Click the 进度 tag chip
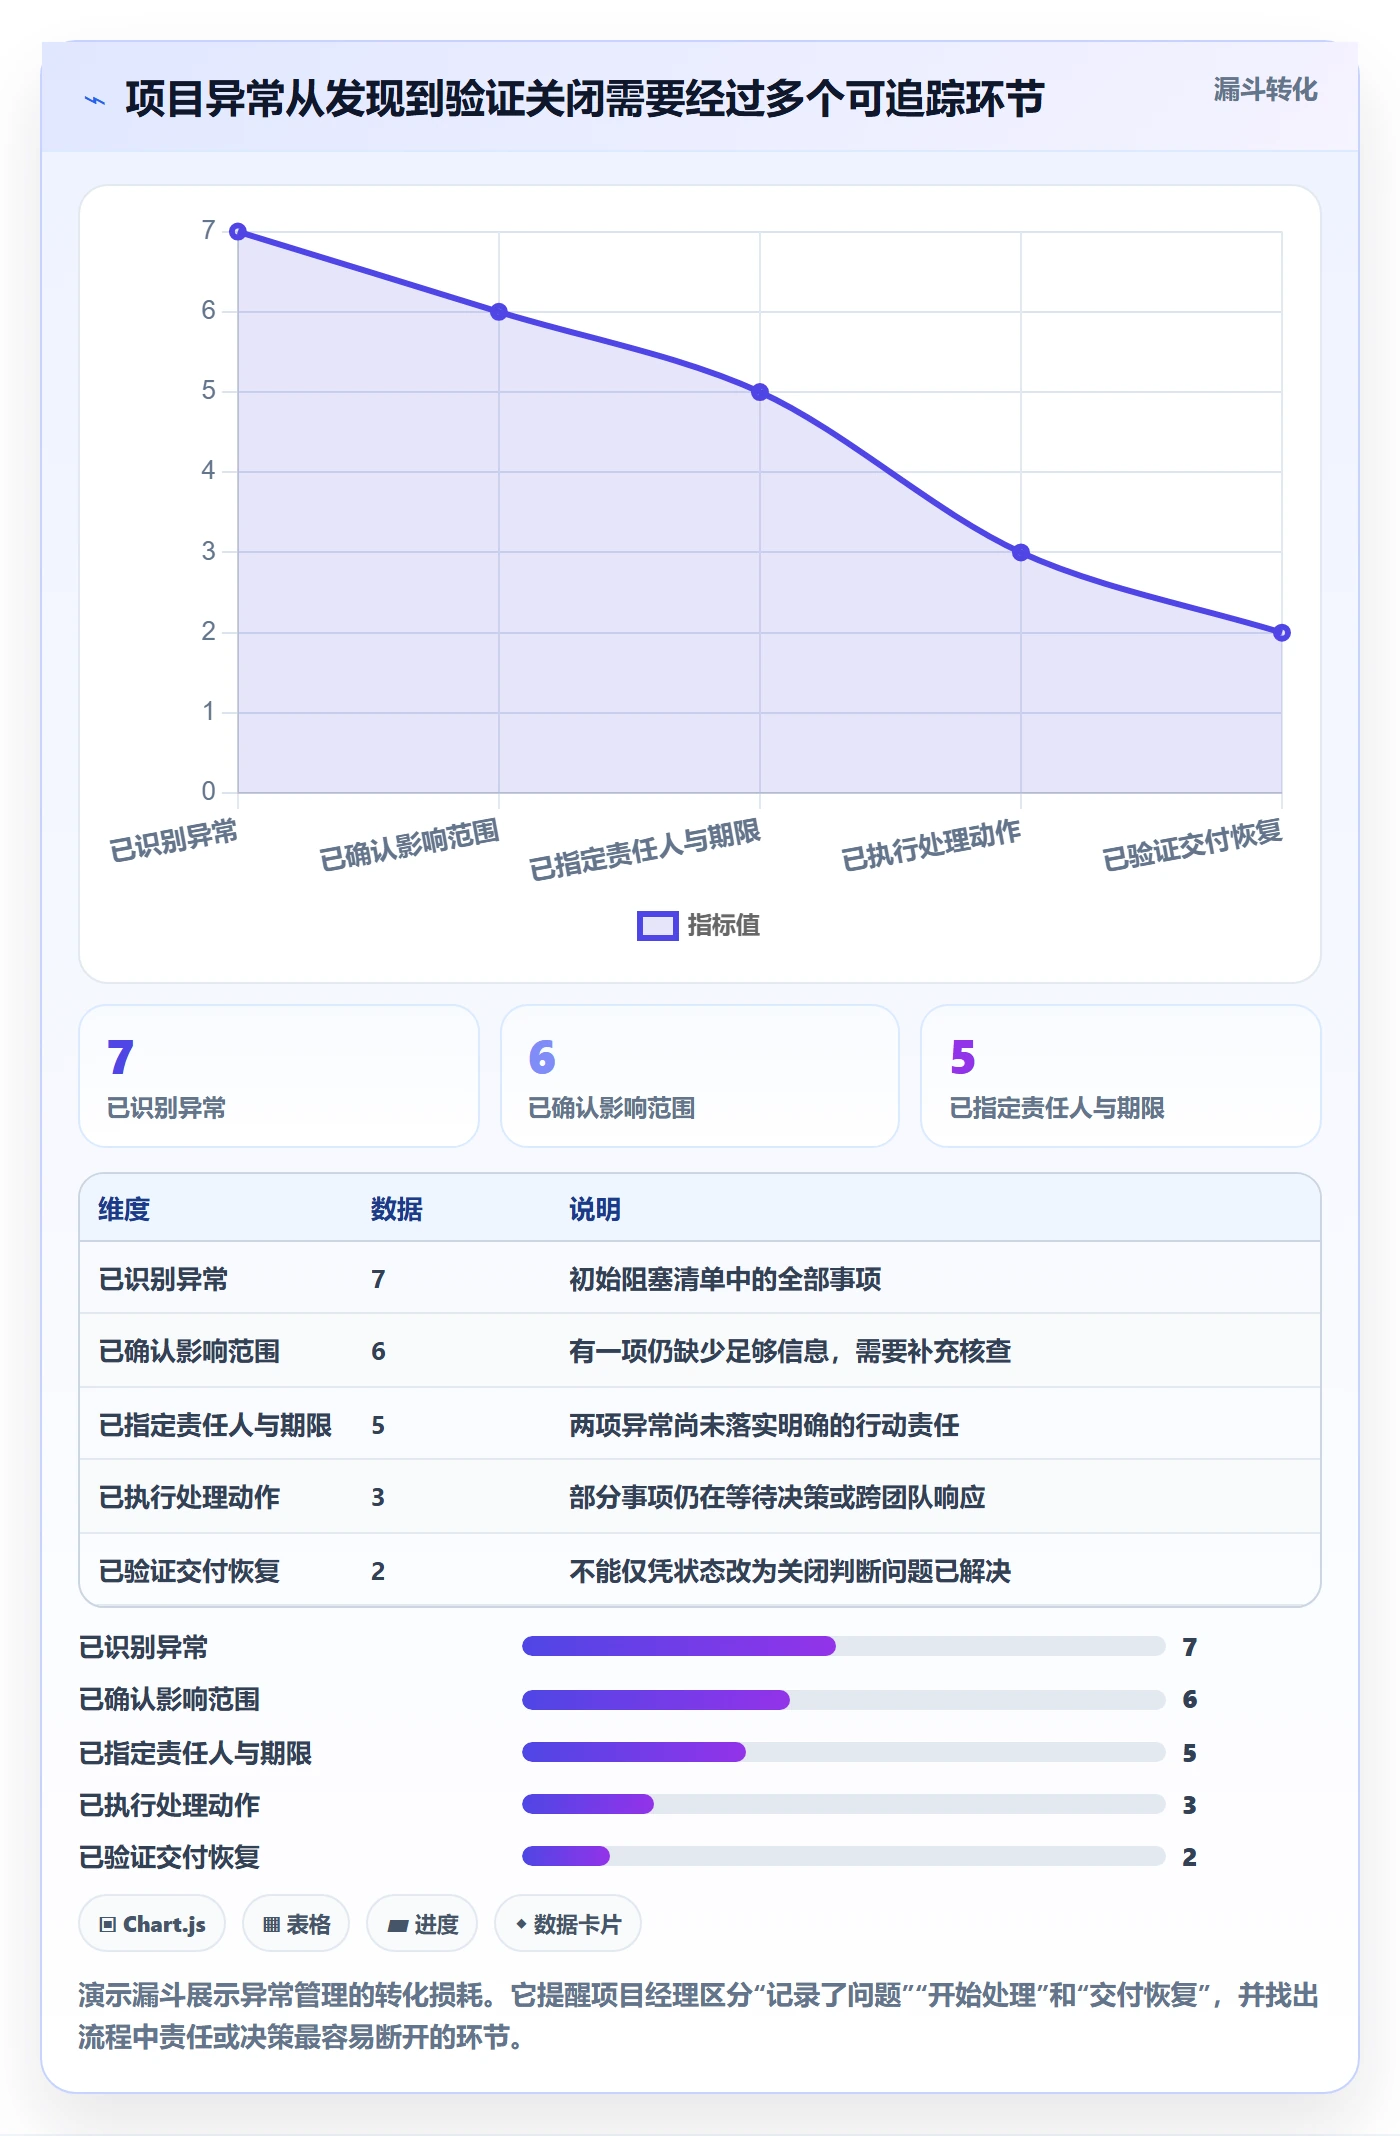Viewport: 1400px width, 2136px height. tap(422, 1924)
